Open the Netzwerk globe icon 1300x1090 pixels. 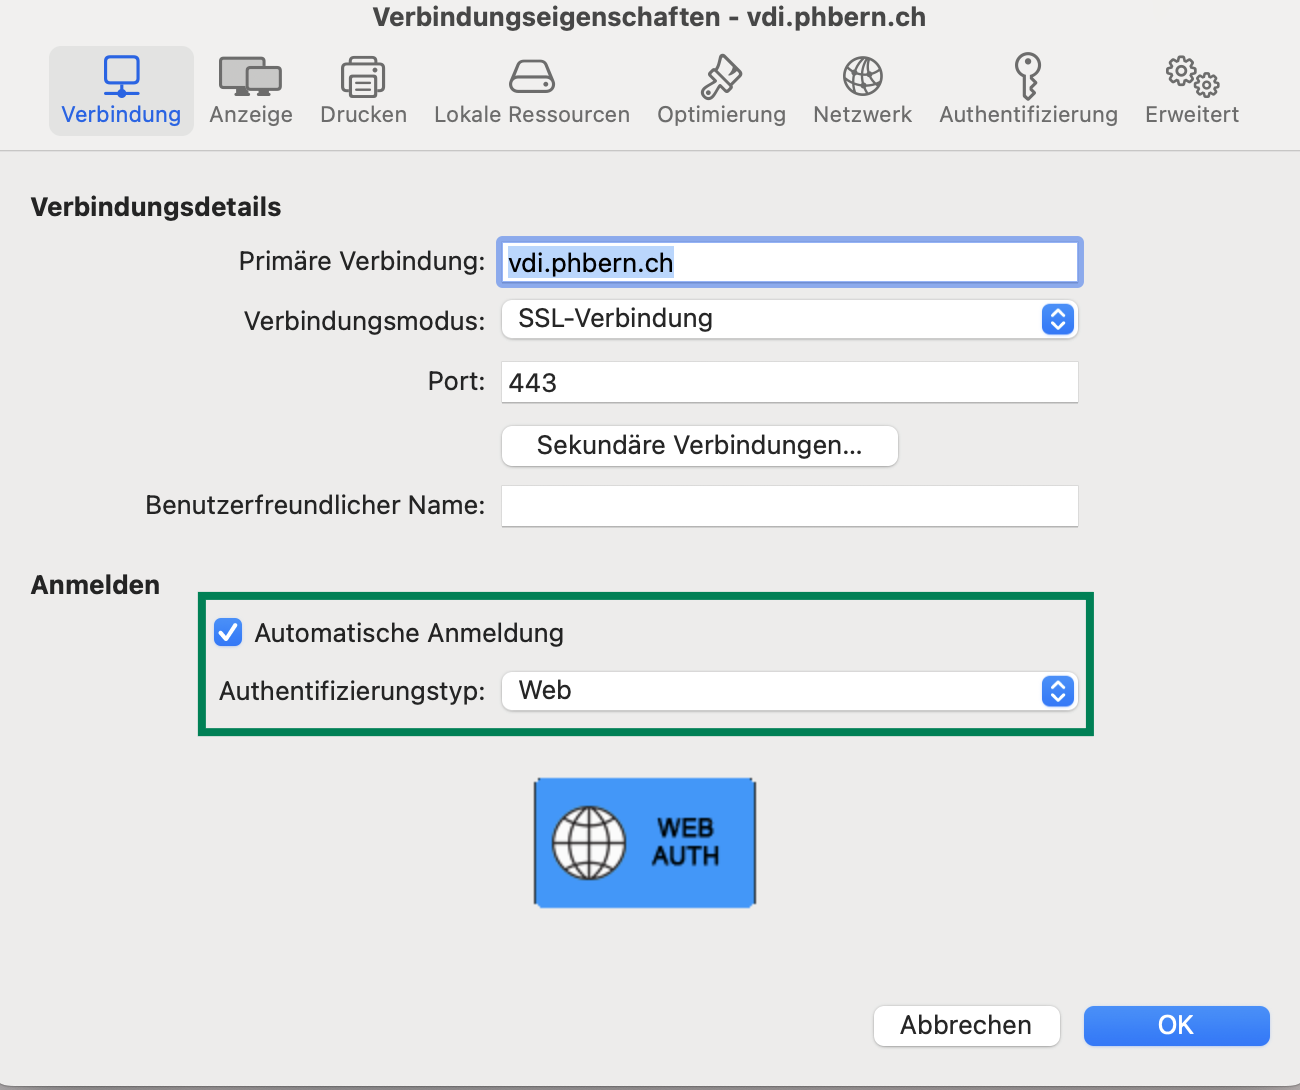861,90
